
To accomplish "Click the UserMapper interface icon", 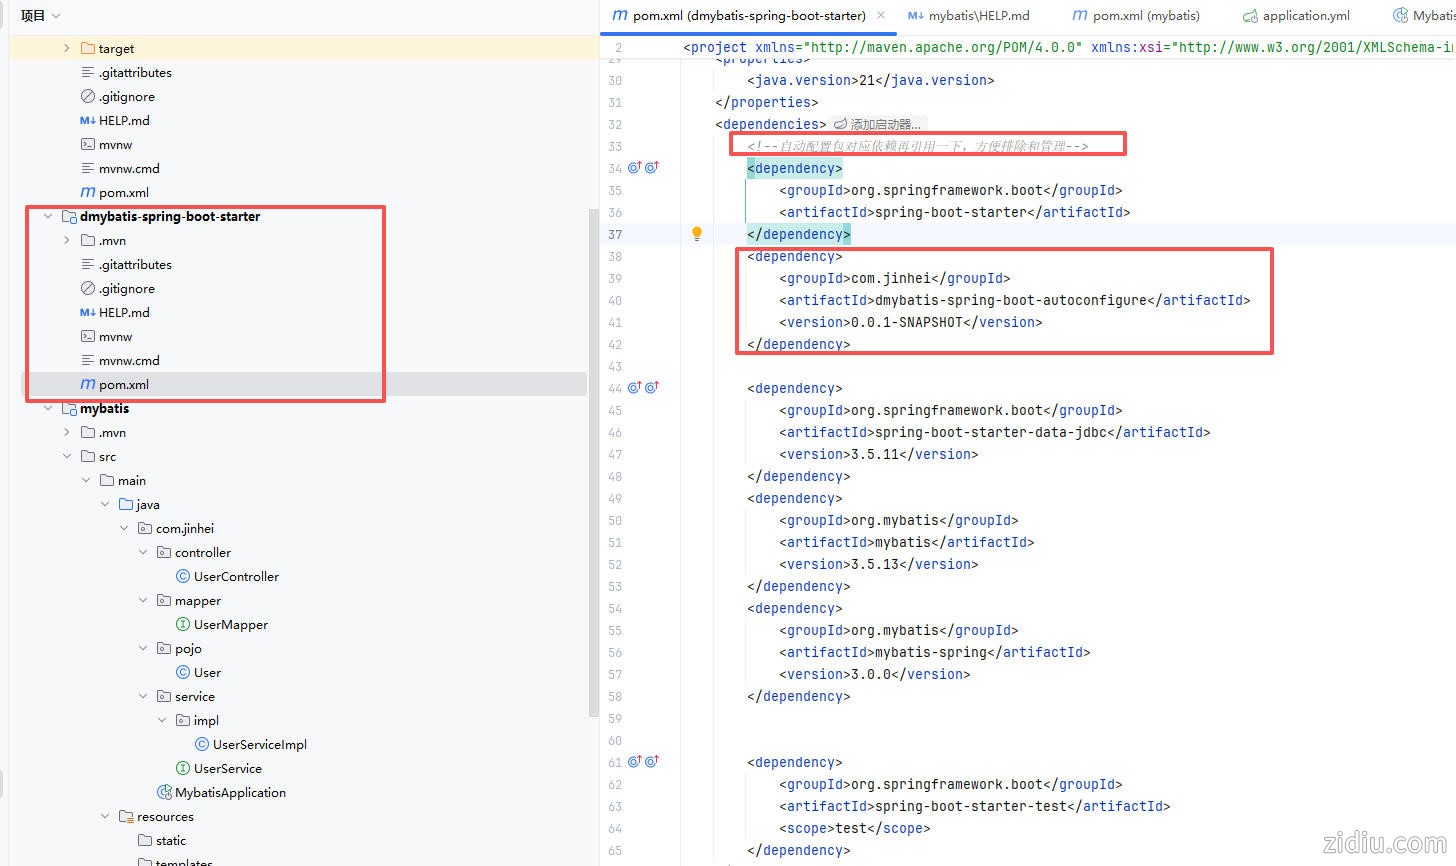I will (x=183, y=624).
